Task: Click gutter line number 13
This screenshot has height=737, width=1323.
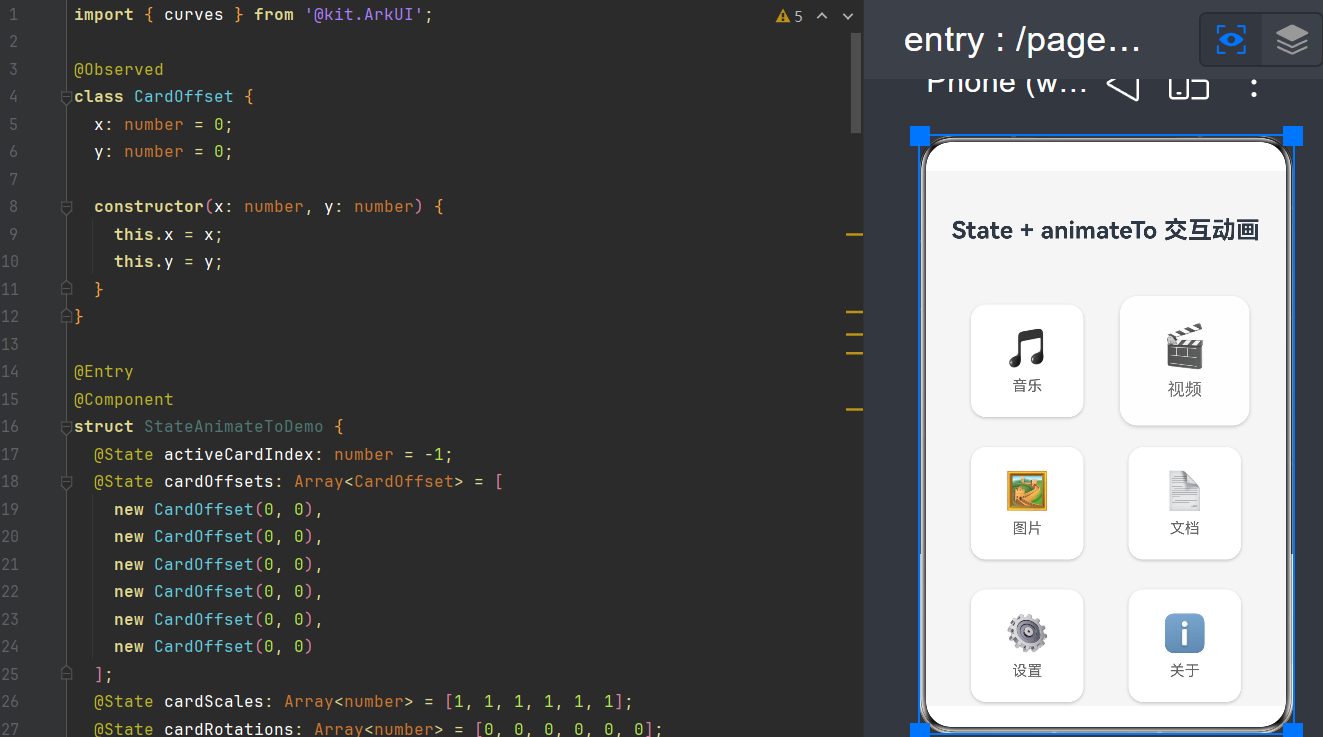Action: tap(10, 344)
